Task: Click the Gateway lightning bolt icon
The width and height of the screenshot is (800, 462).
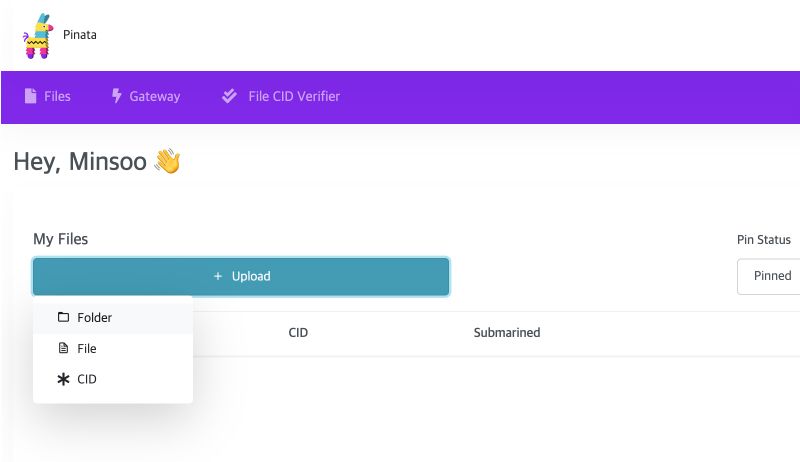Action: point(116,95)
